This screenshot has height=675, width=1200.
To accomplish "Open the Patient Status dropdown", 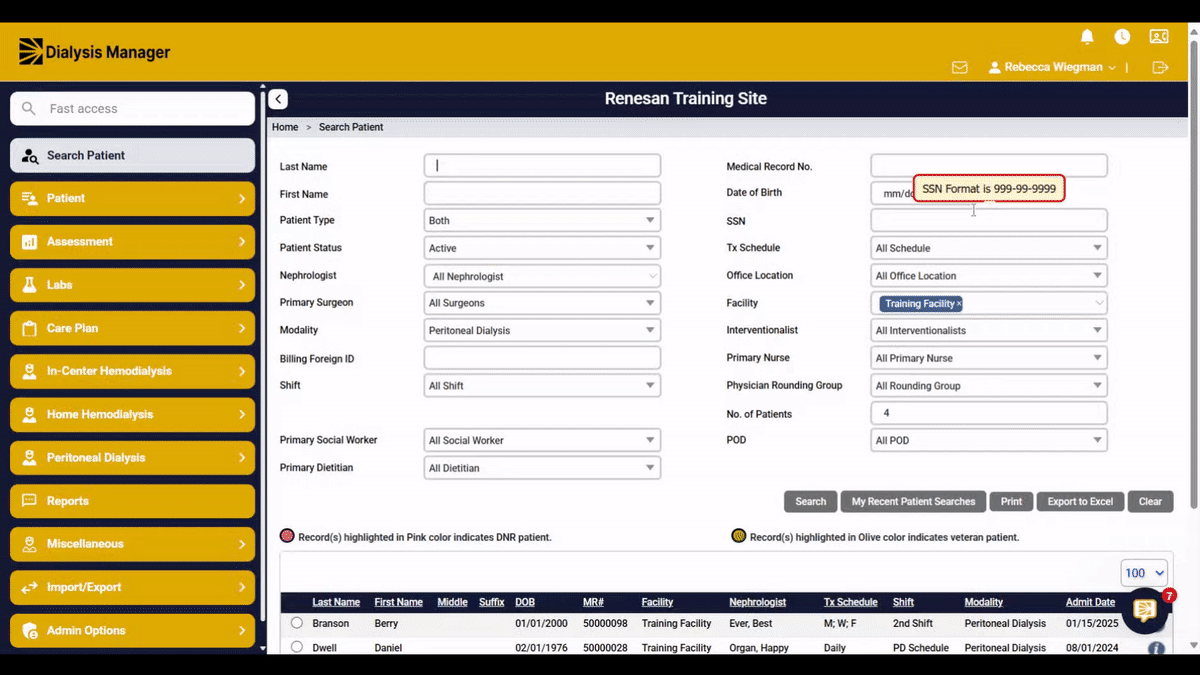I will 542,248.
